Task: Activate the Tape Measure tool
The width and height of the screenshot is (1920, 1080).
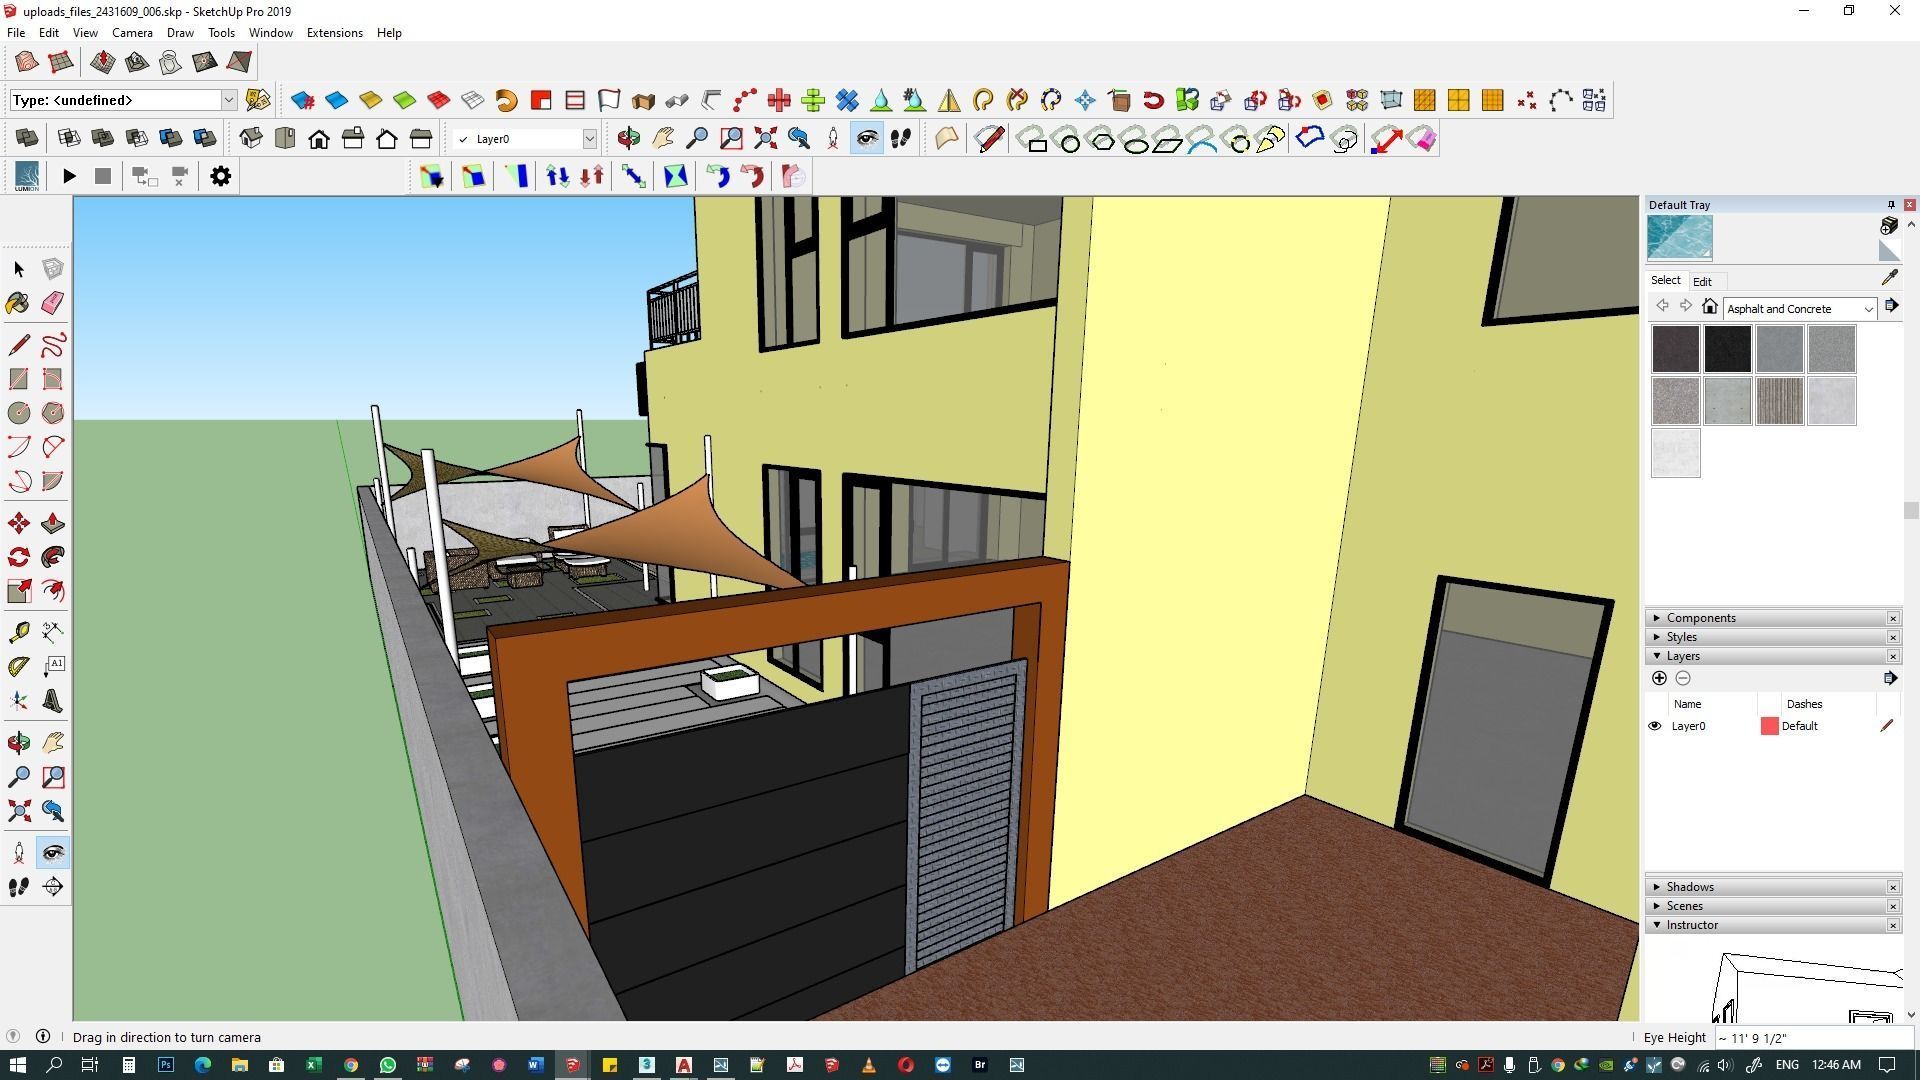Action: point(18,632)
